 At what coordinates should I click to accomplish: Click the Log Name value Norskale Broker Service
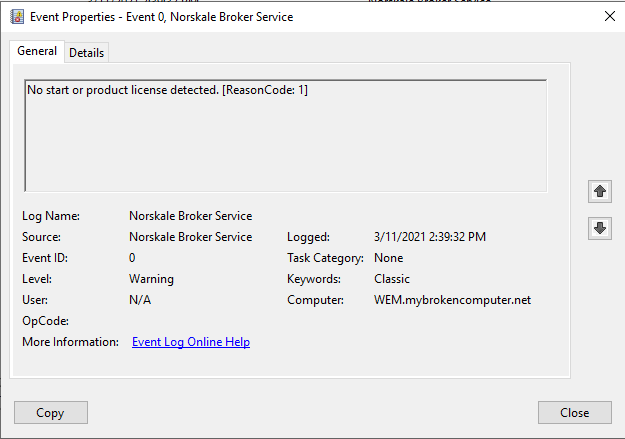tap(190, 216)
